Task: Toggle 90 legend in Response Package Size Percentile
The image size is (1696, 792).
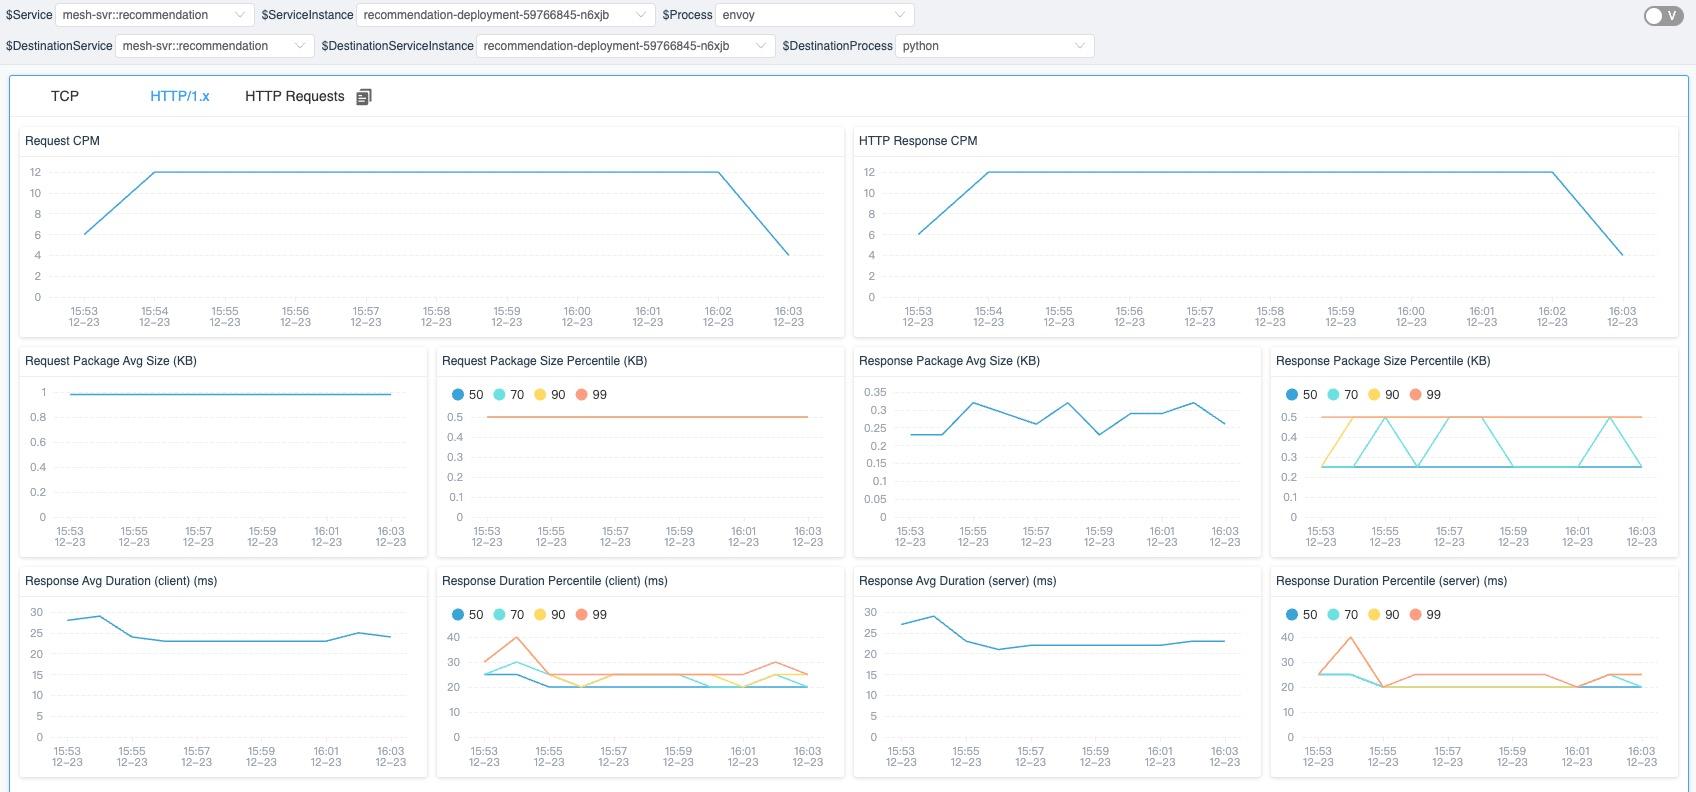Action: [1383, 395]
